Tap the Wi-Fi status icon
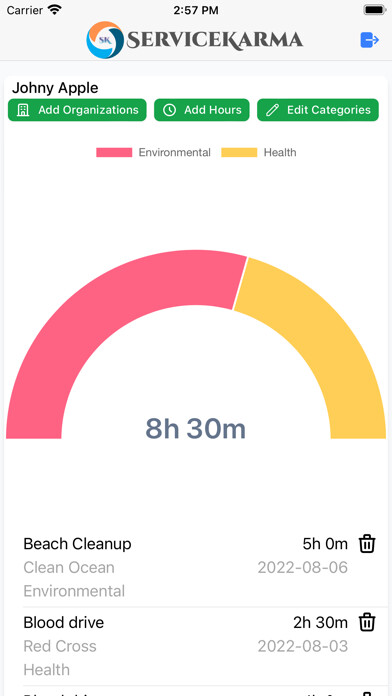The height and width of the screenshot is (696, 392). coord(55,10)
